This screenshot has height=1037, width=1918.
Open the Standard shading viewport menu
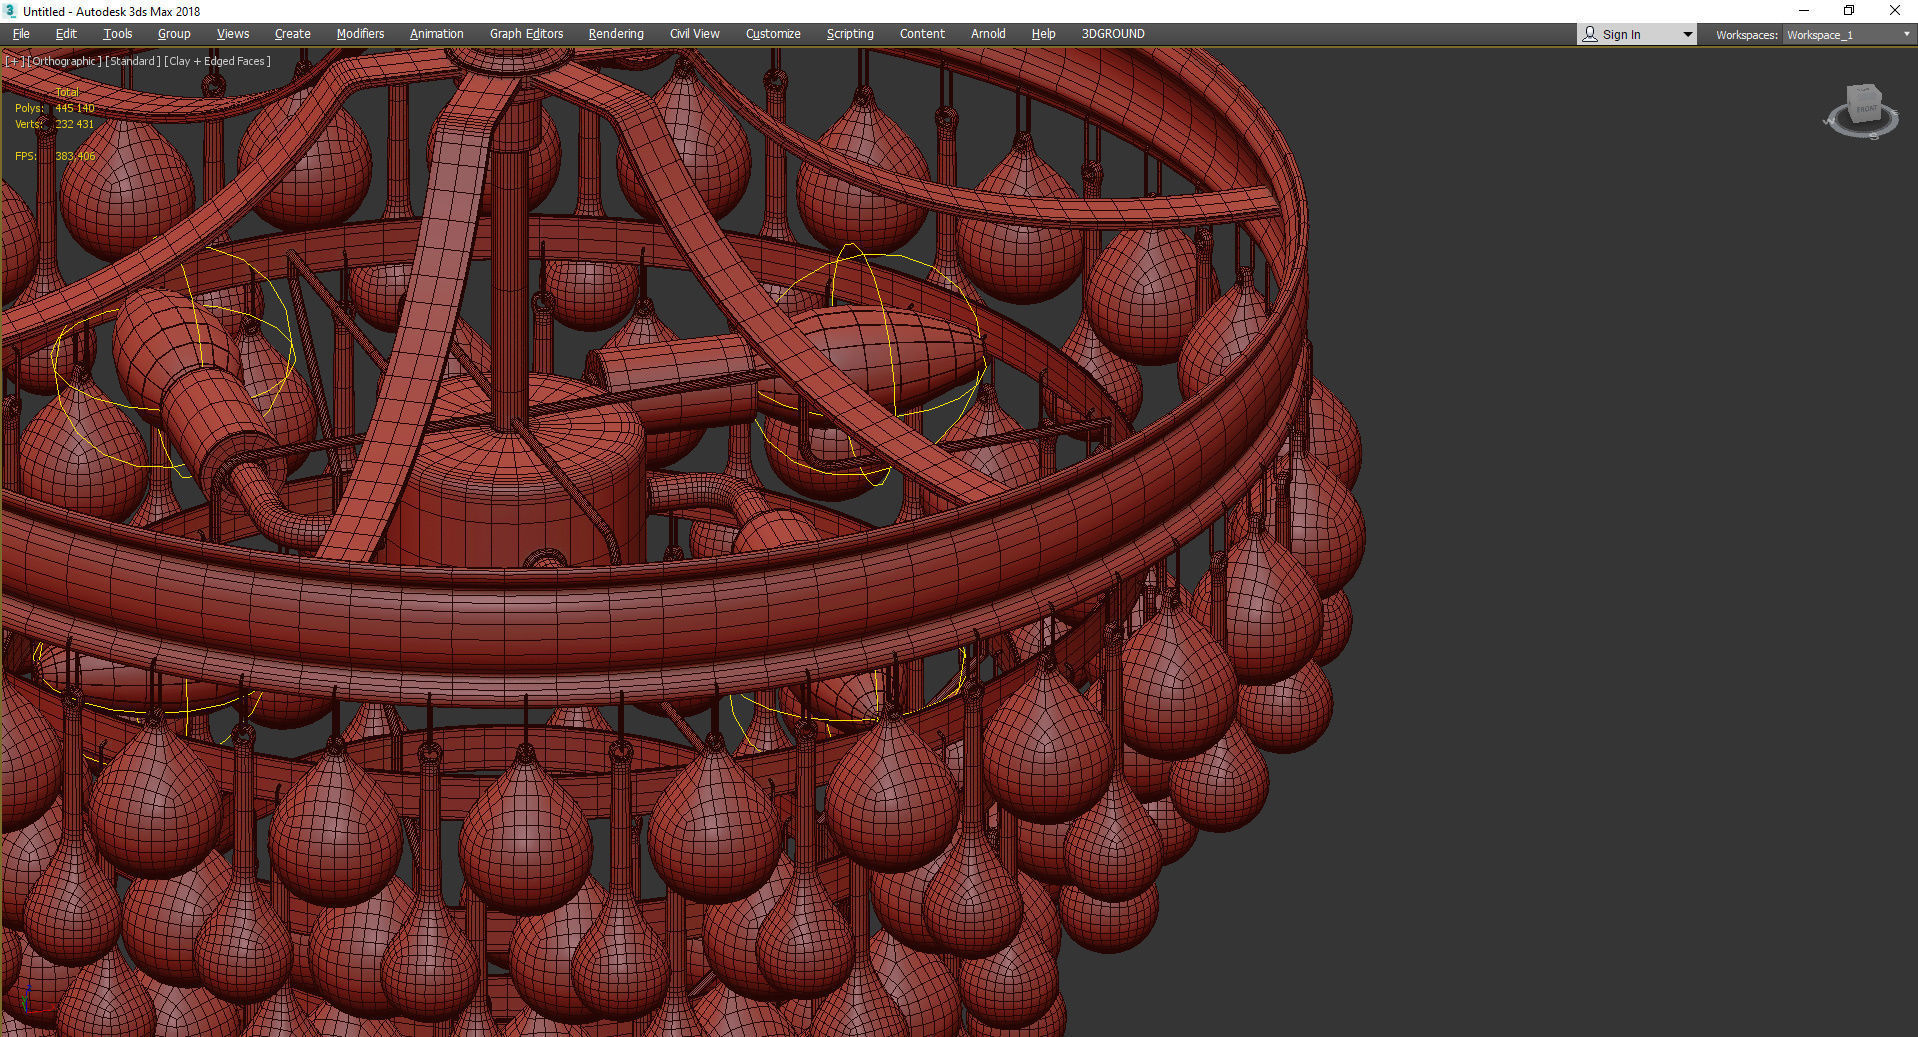tap(133, 61)
